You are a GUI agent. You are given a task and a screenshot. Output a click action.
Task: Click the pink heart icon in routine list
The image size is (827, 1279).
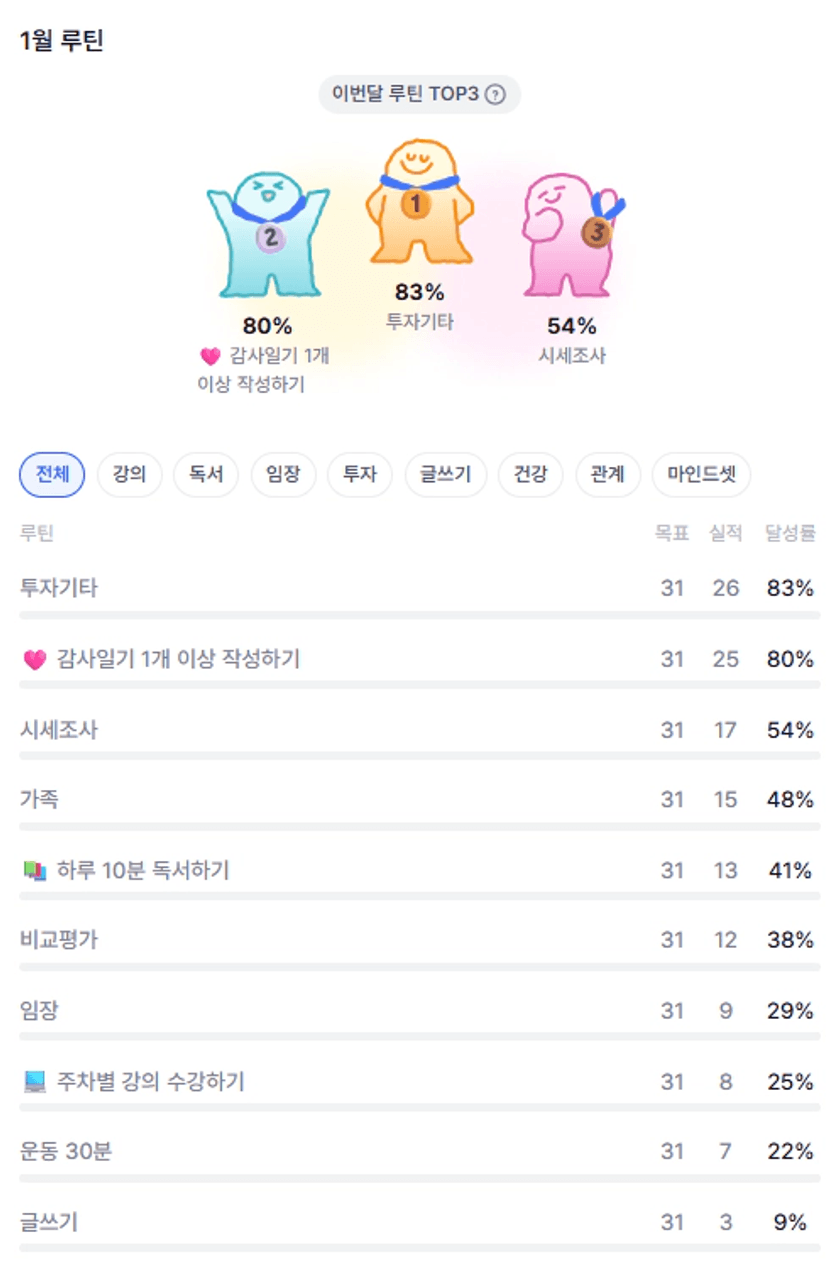(x=35, y=660)
